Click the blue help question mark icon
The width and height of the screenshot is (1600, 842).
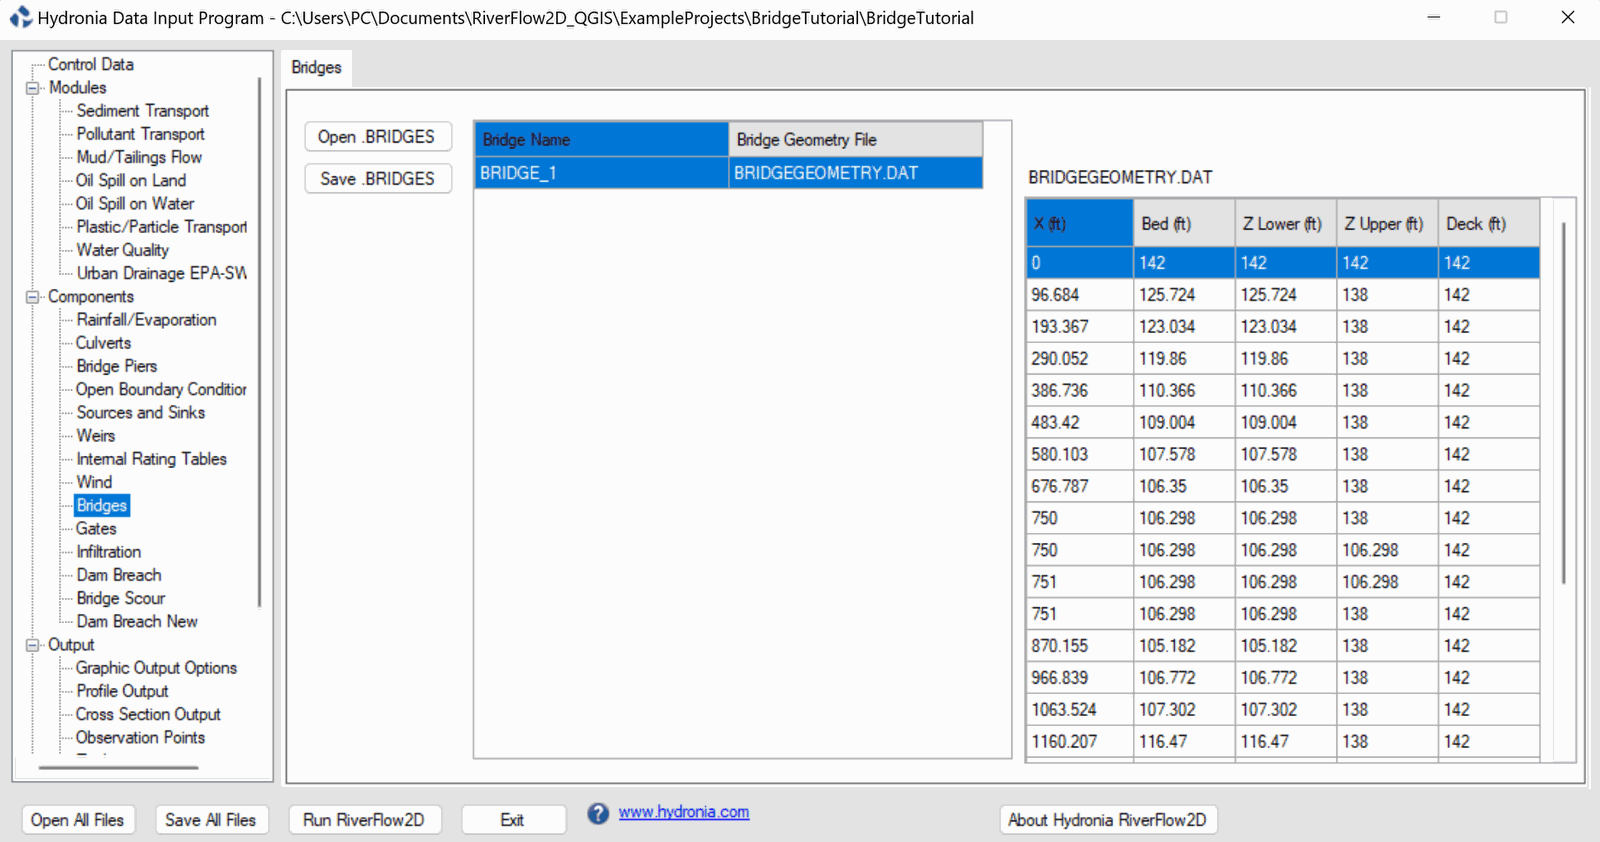click(598, 814)
